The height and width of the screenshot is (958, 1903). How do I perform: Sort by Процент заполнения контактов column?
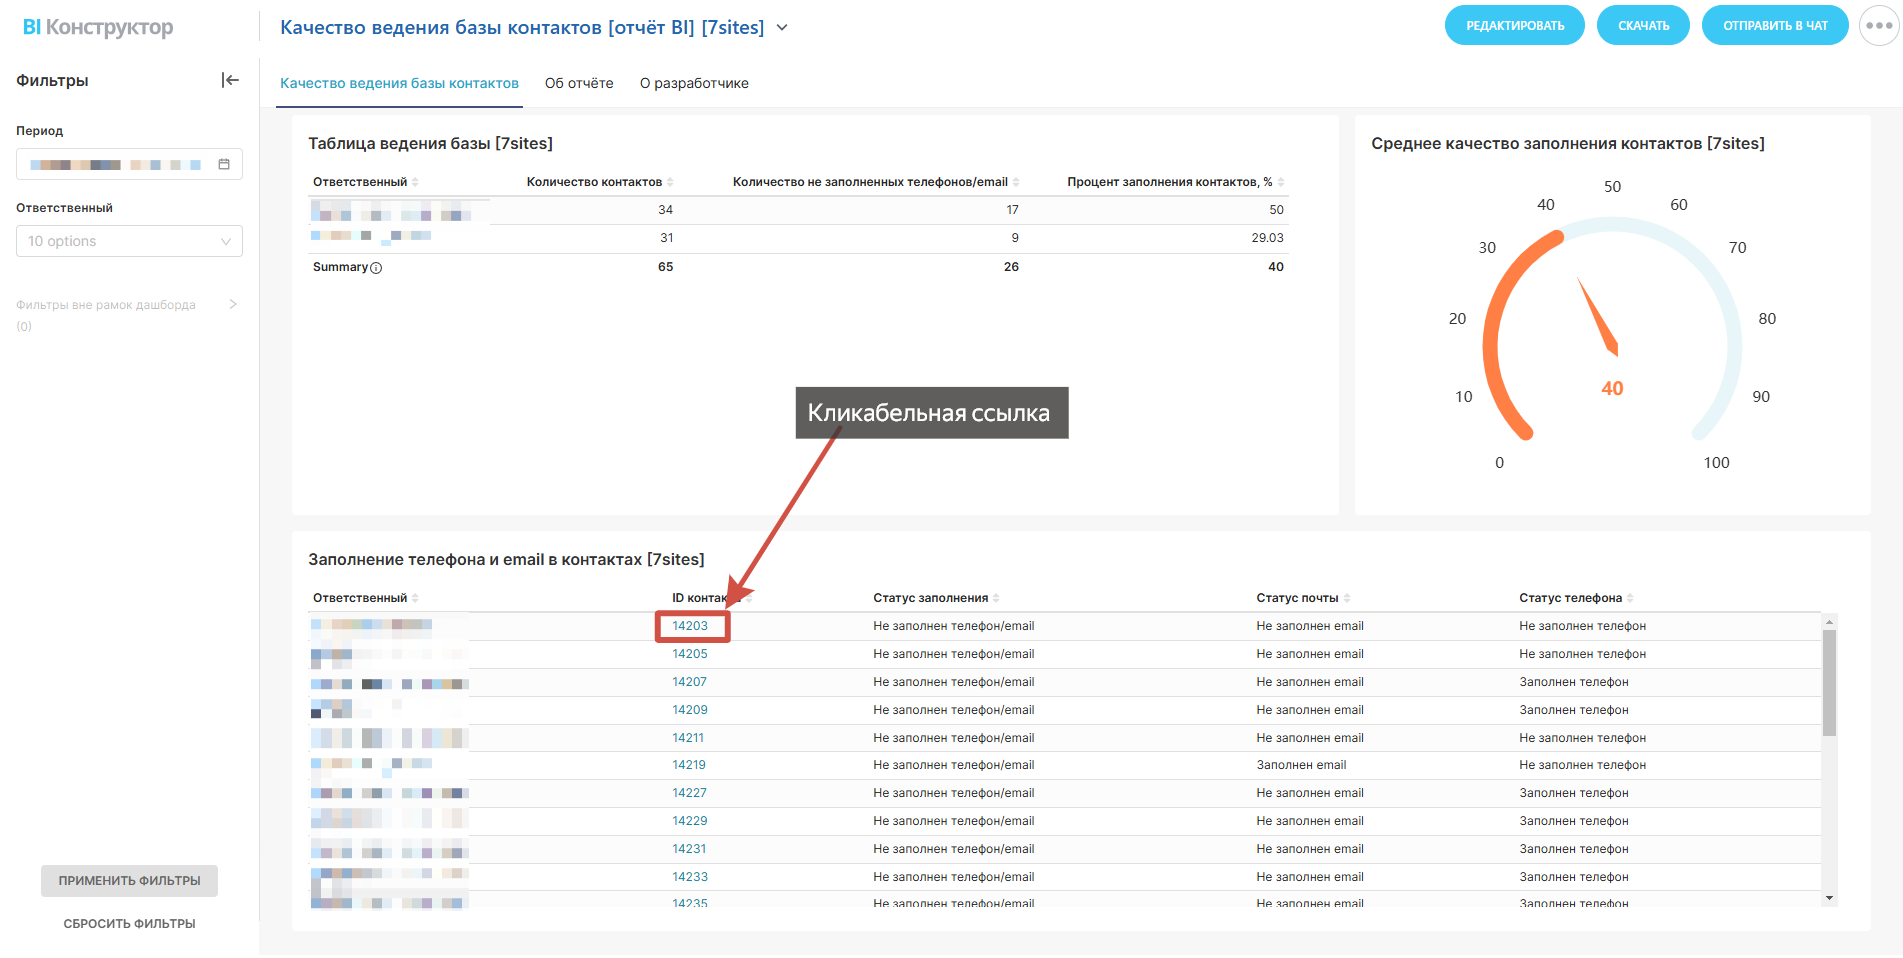1281,182
